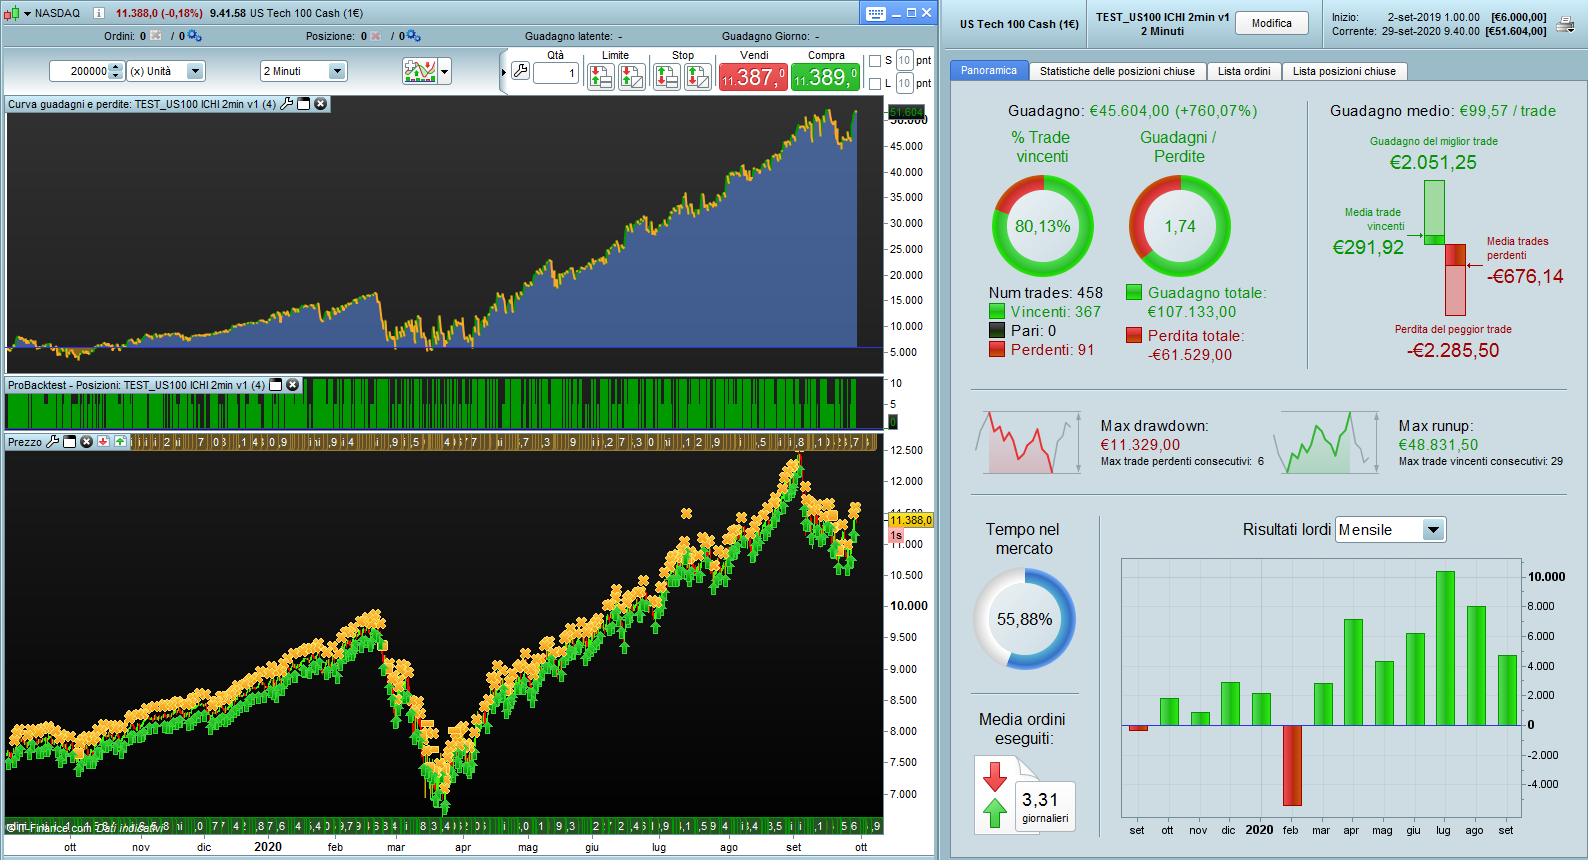Open settings wrench of Curva guadagni e perdite
Viewport: 1588px width, 860px height.
[x=287, y=104]
